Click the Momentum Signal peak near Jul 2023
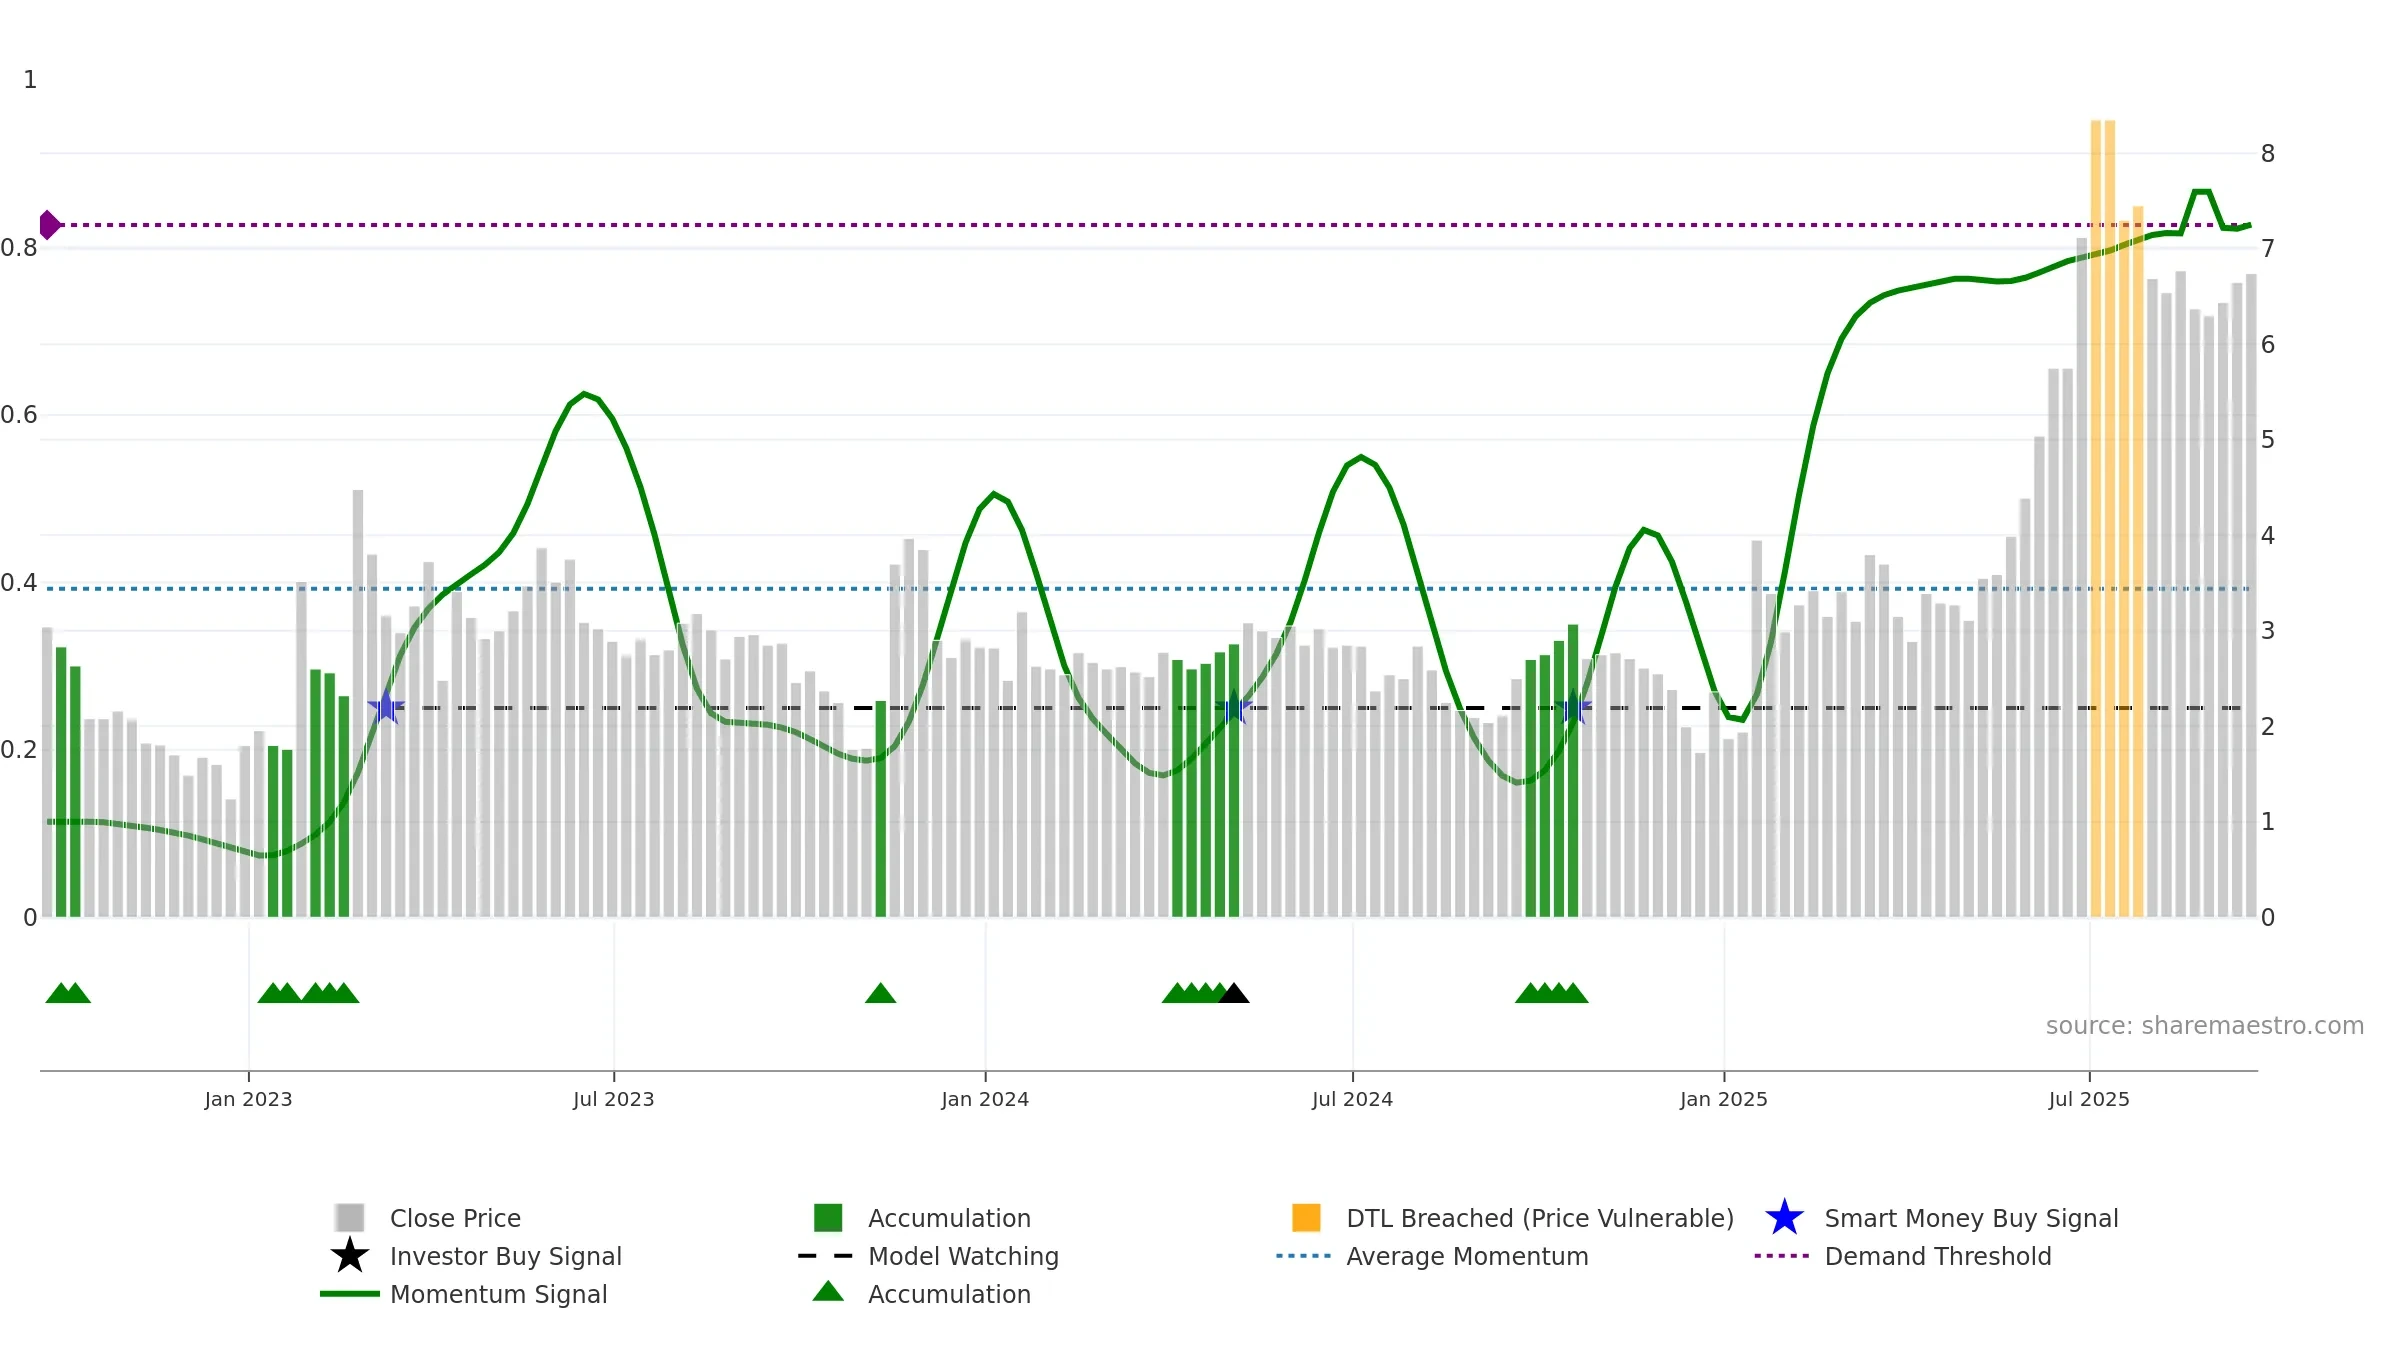Viewport: 2400px width, 1350px height. tap(584, 394)
